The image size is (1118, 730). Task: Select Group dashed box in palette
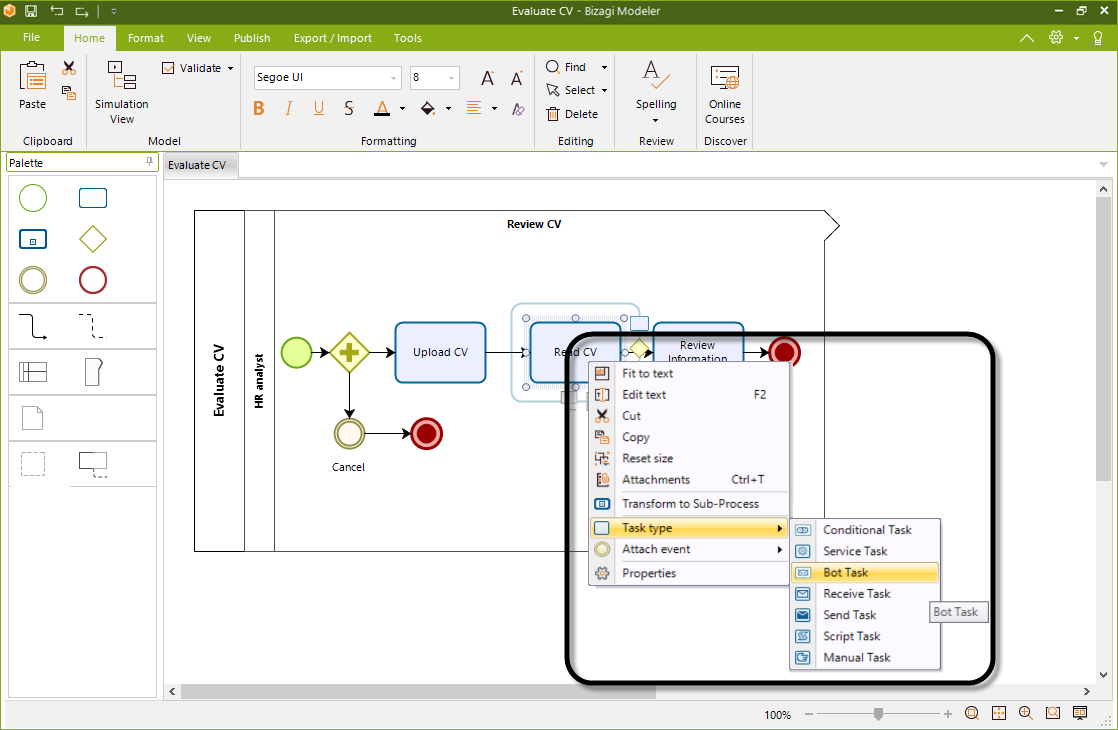click(x=33, y=464)
